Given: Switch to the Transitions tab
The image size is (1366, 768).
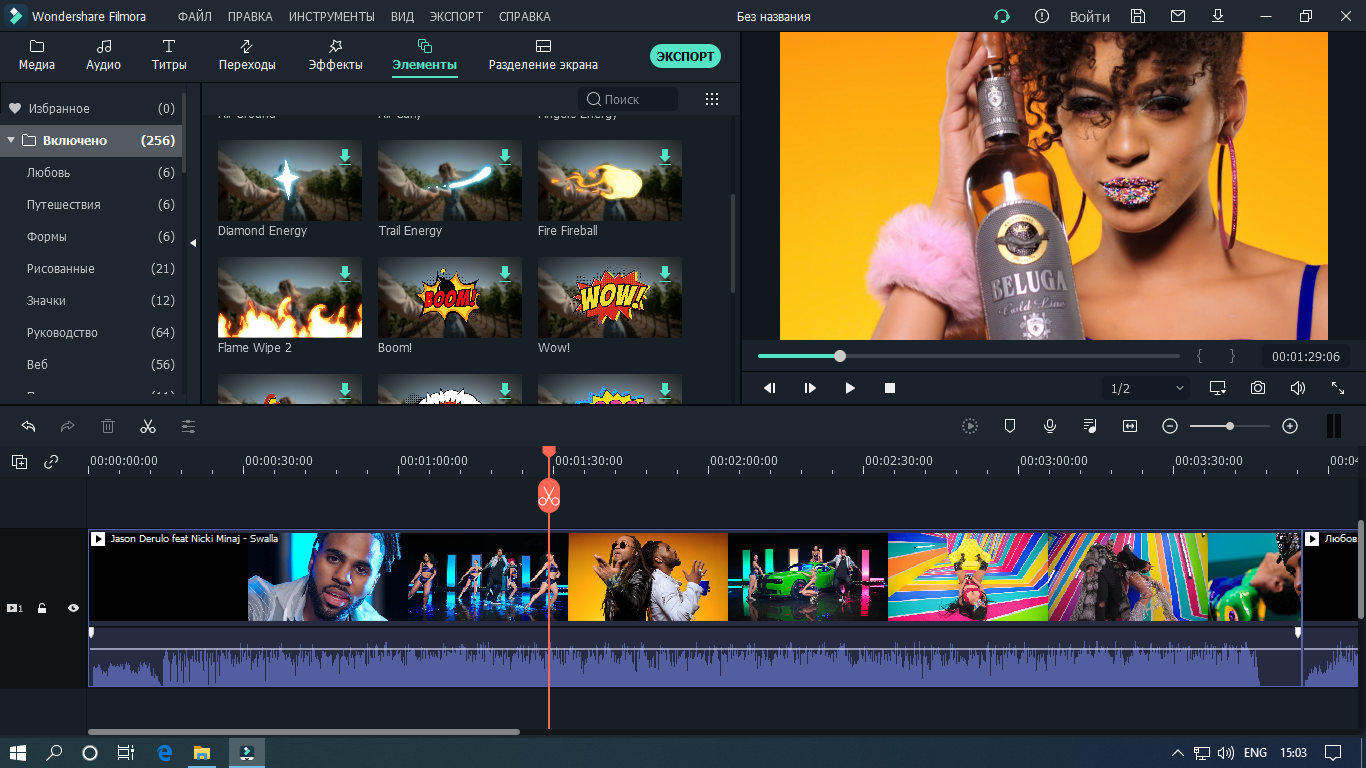Looking at the screenshot, I should coord(247,55).
